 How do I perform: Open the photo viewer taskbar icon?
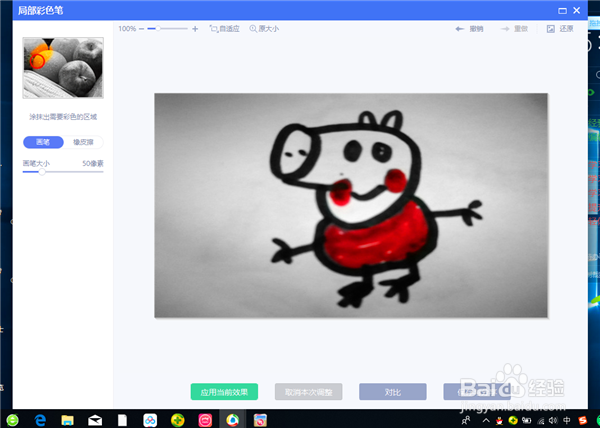[261, 420]
